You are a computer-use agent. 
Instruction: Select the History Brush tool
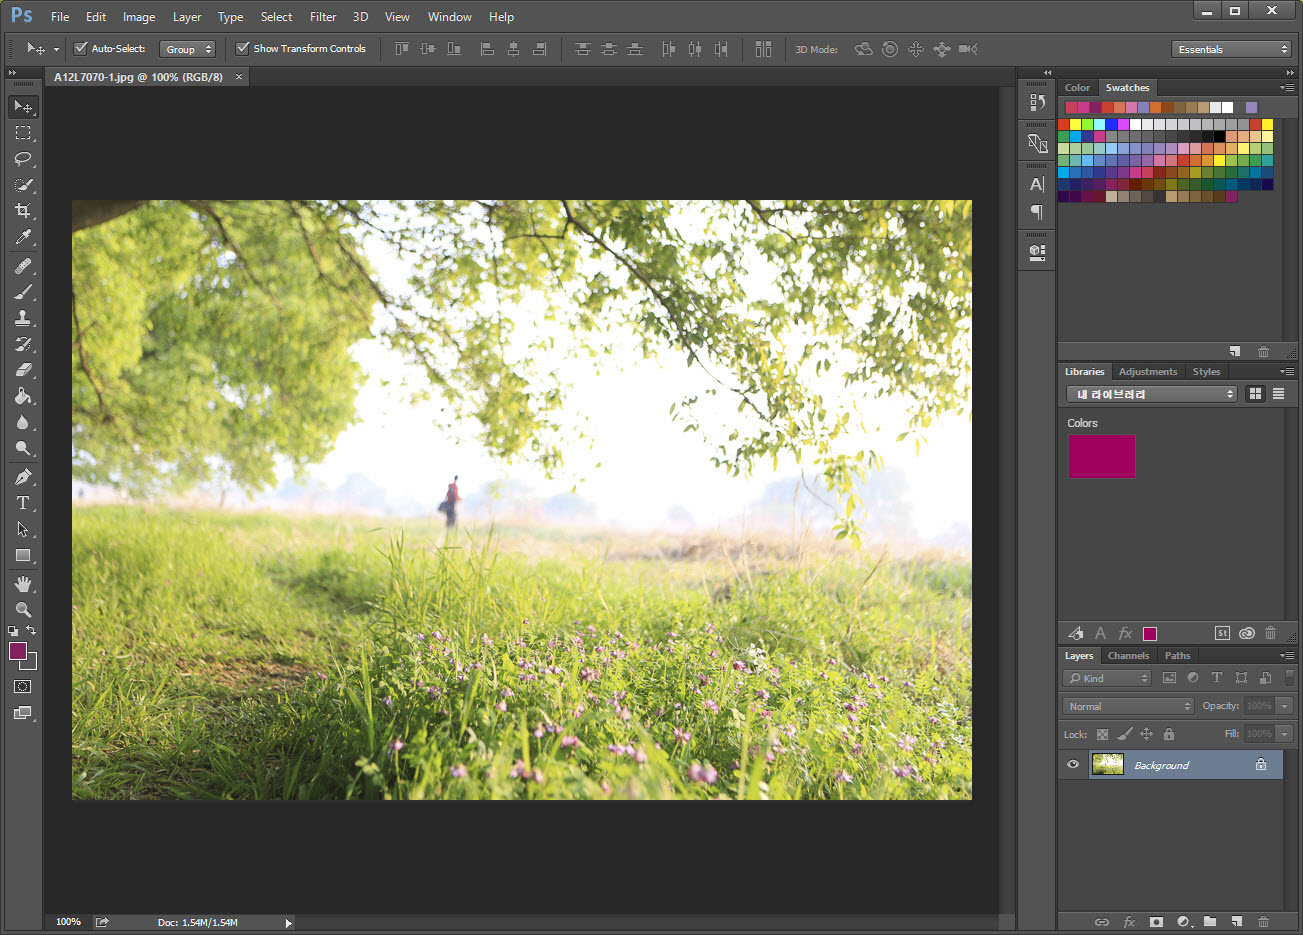pyautogui.click(x=23, y=344)
